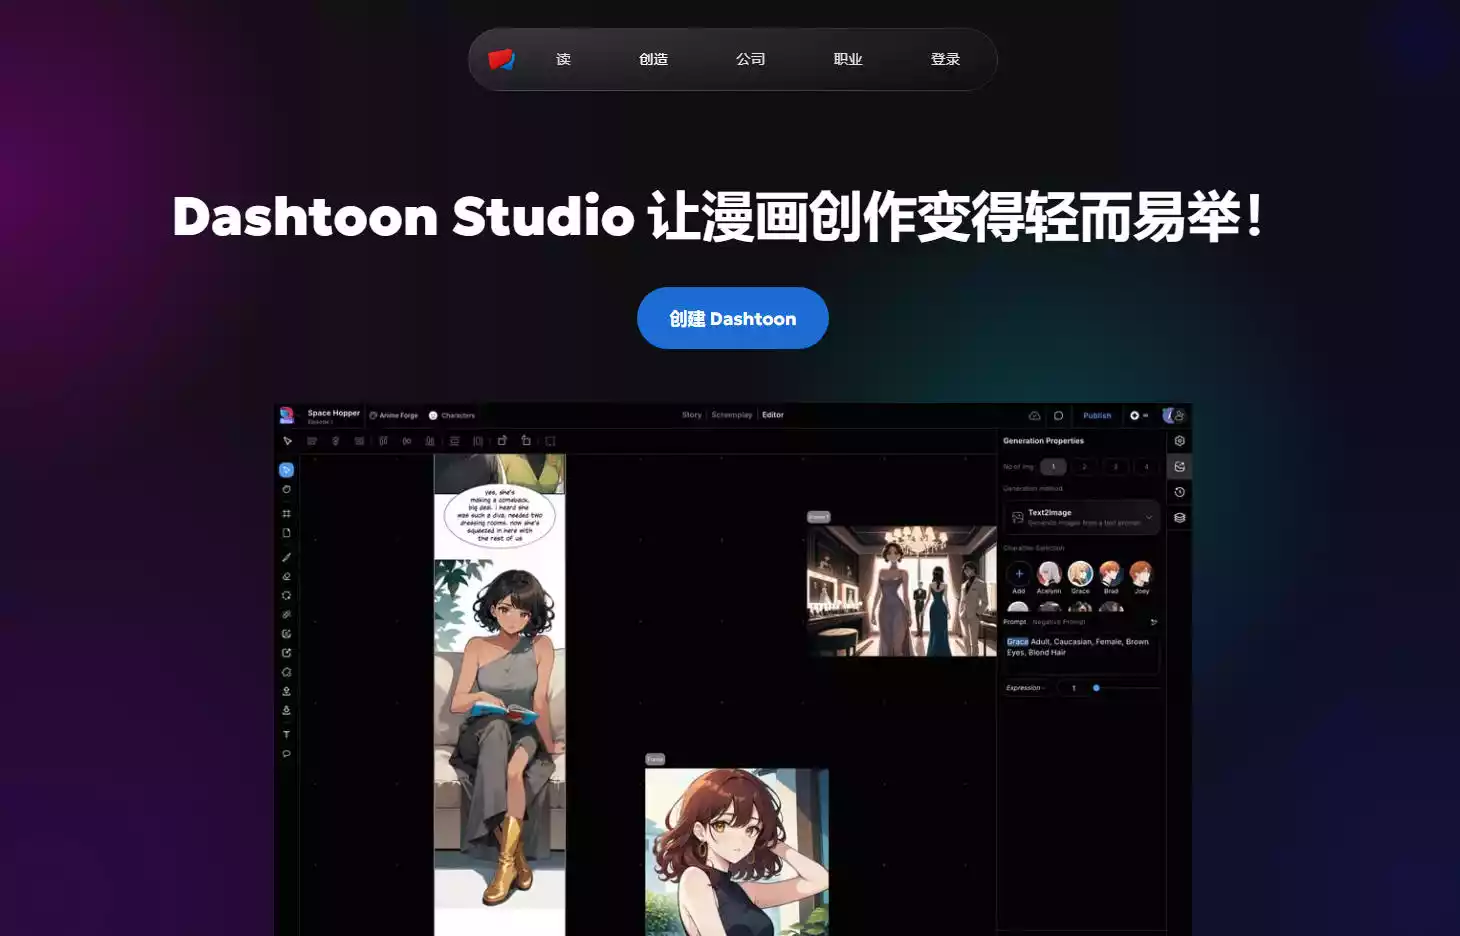
Task: Select image count option 1
Action: click(x=1052, y=466)
